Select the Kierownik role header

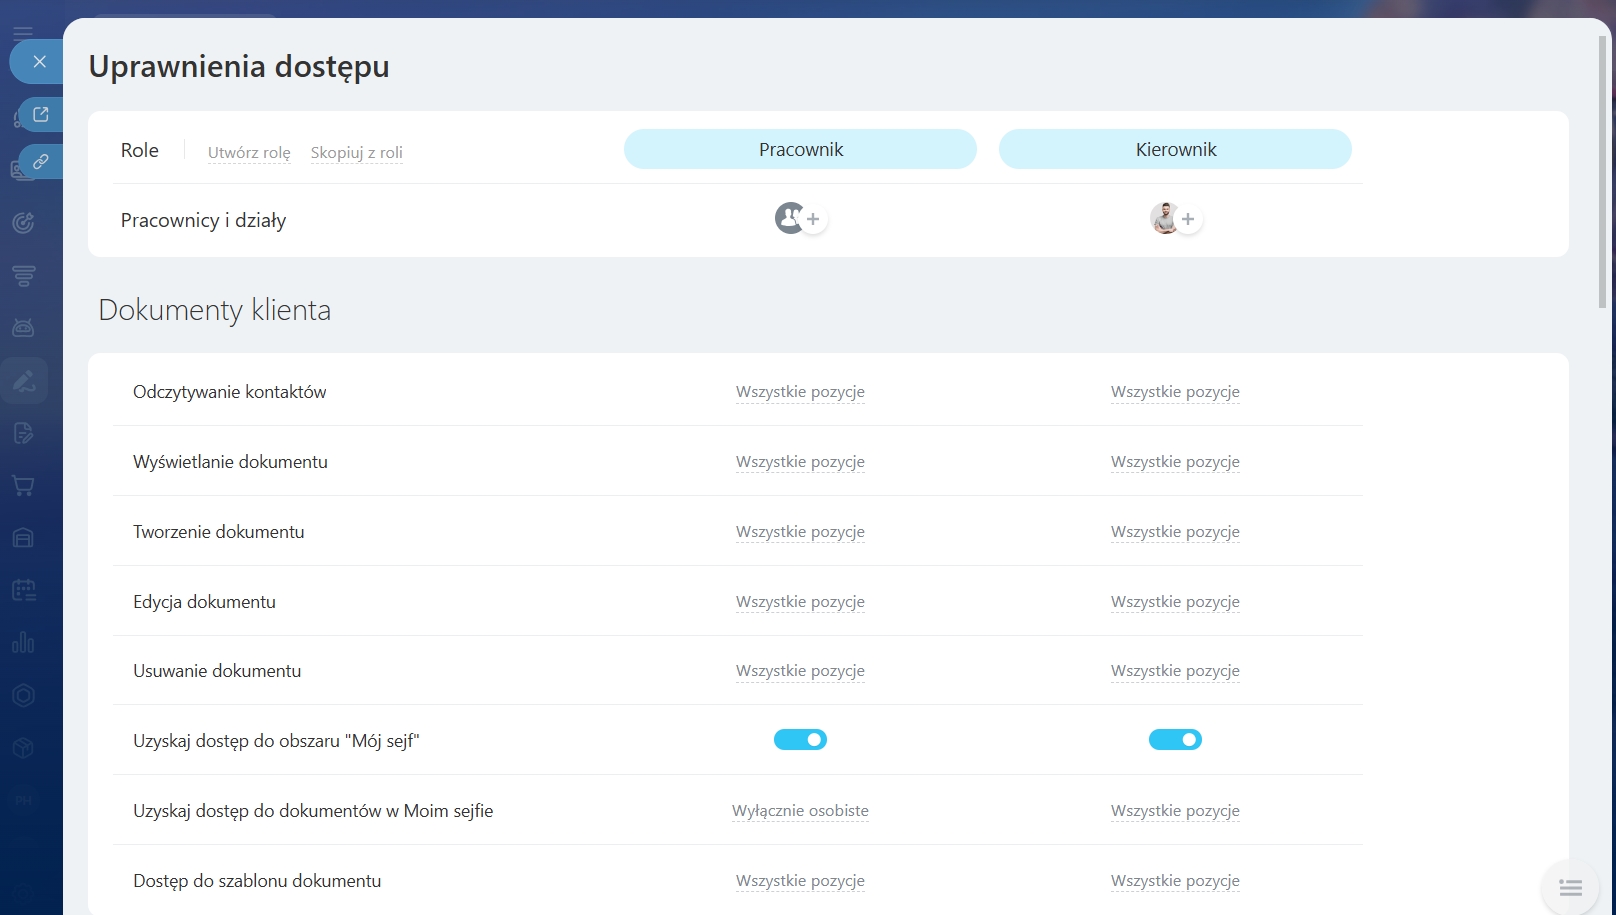click(x=1175, y=149)
